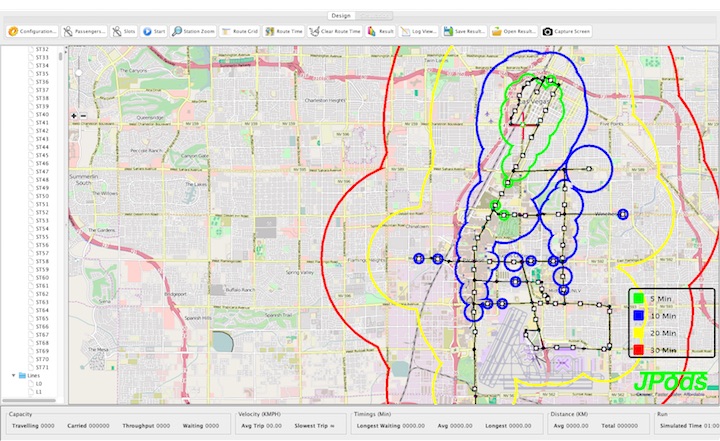Click the red 30 Min legend swatch
The height and width of the screenshot is (441, 720).
coord(638,349)
